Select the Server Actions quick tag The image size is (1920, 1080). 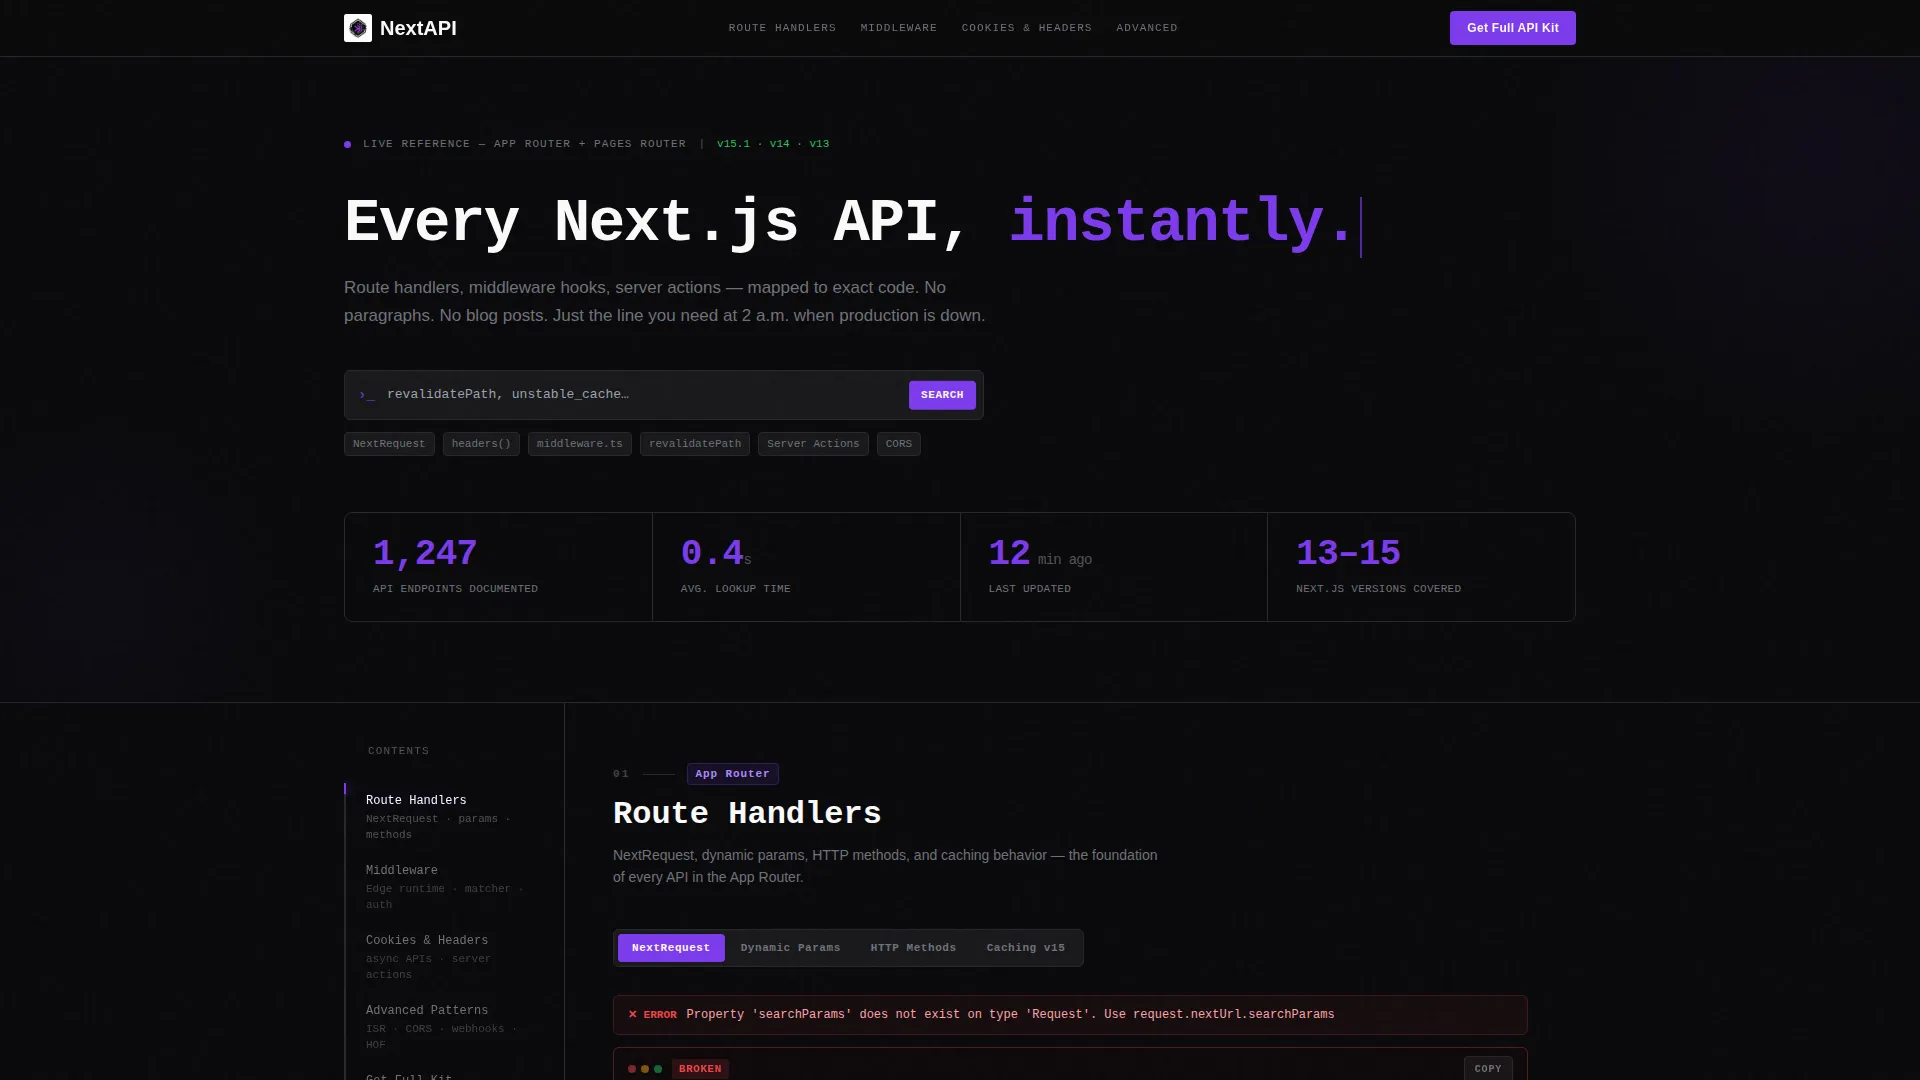pos(813,444)
